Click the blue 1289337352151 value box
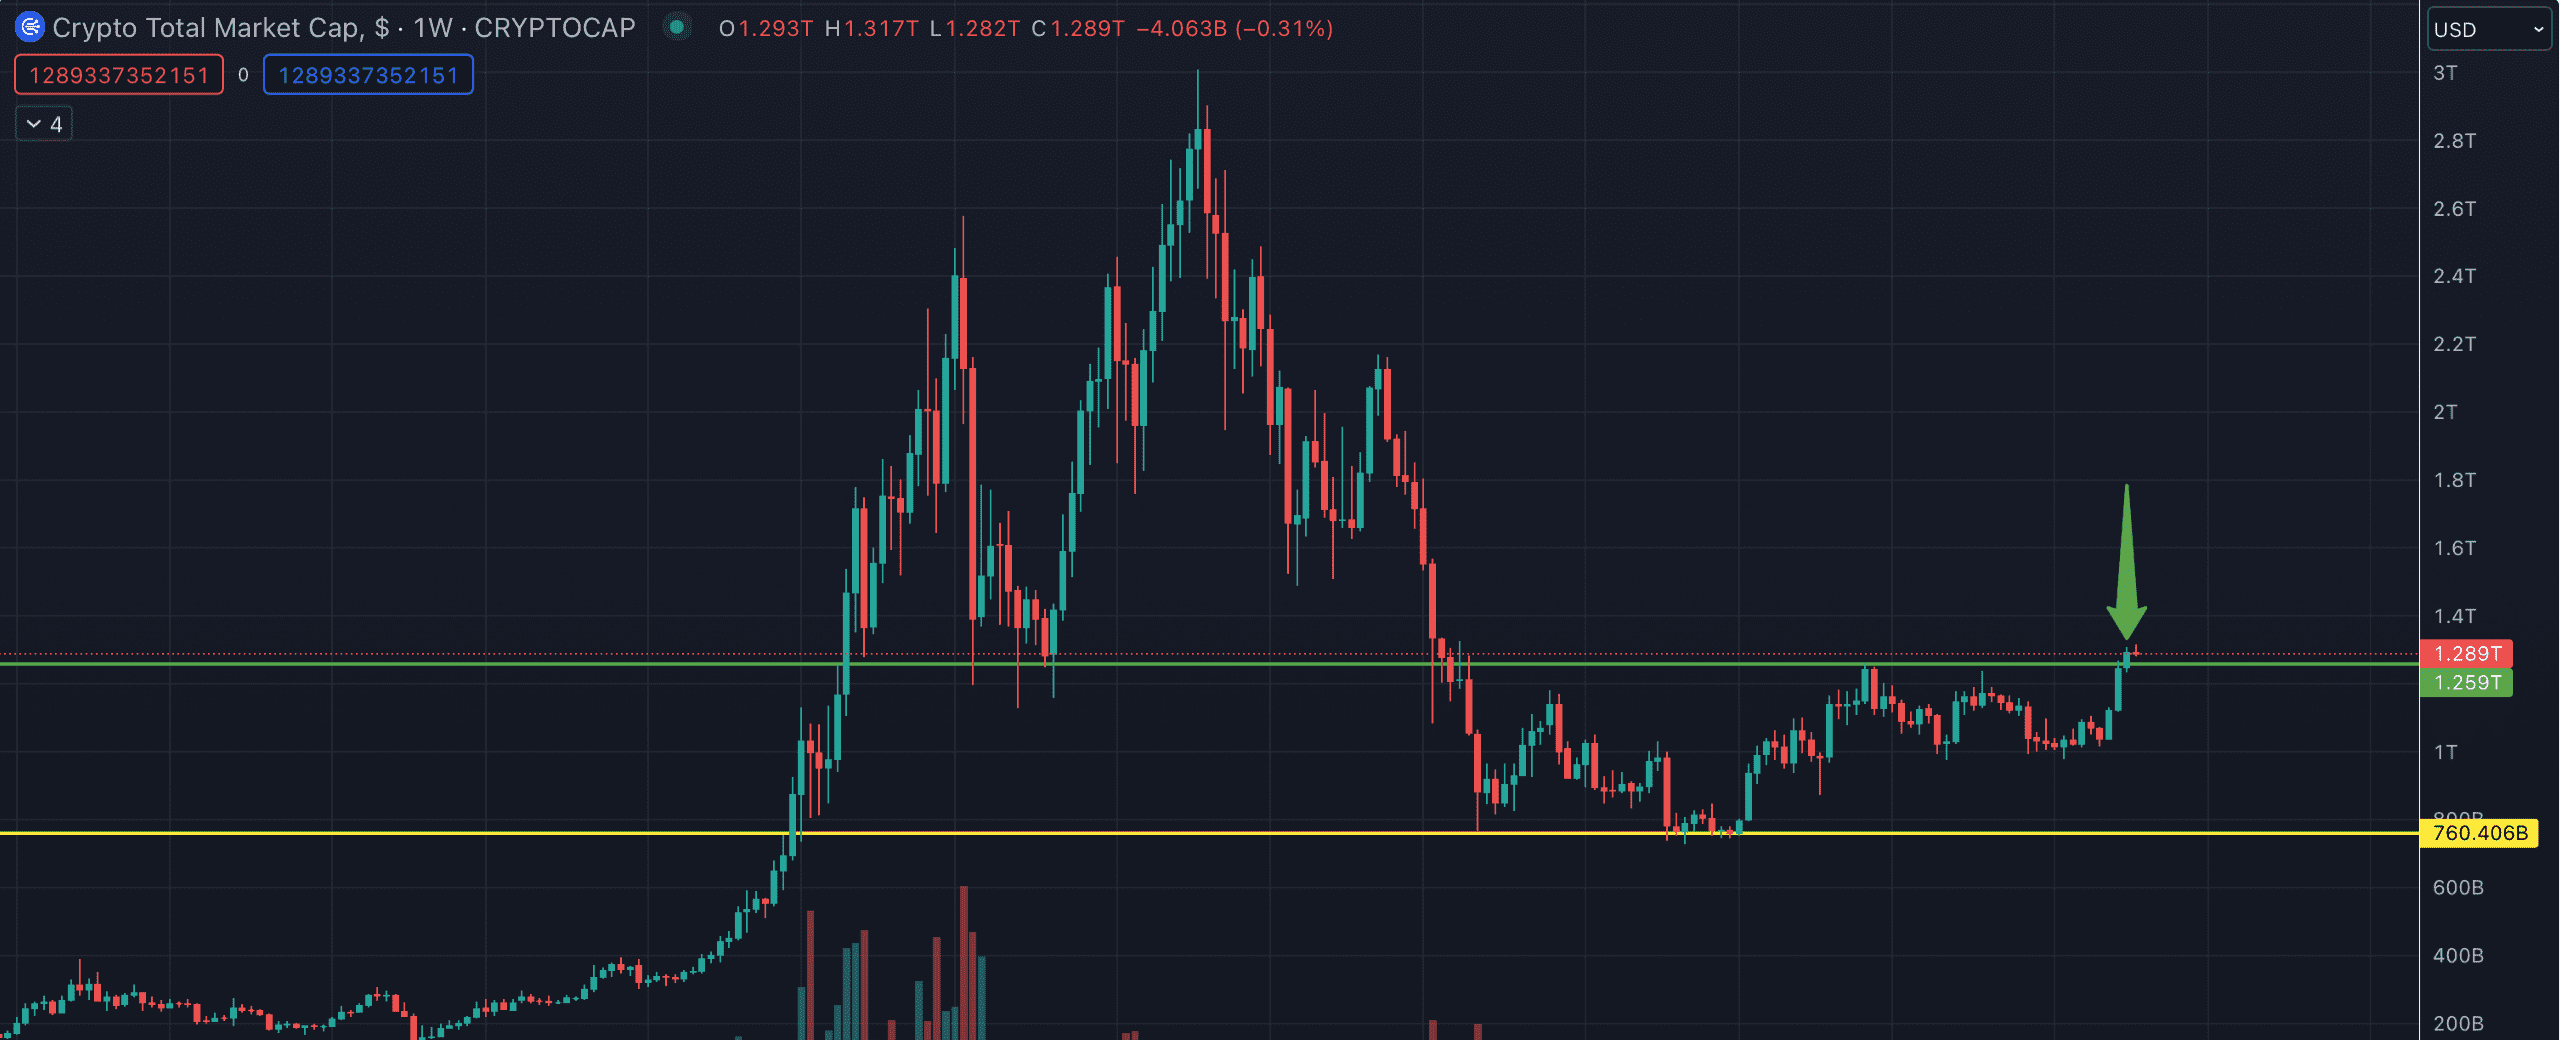This screenshot has height=1040, width=2560. coord(368,75)
